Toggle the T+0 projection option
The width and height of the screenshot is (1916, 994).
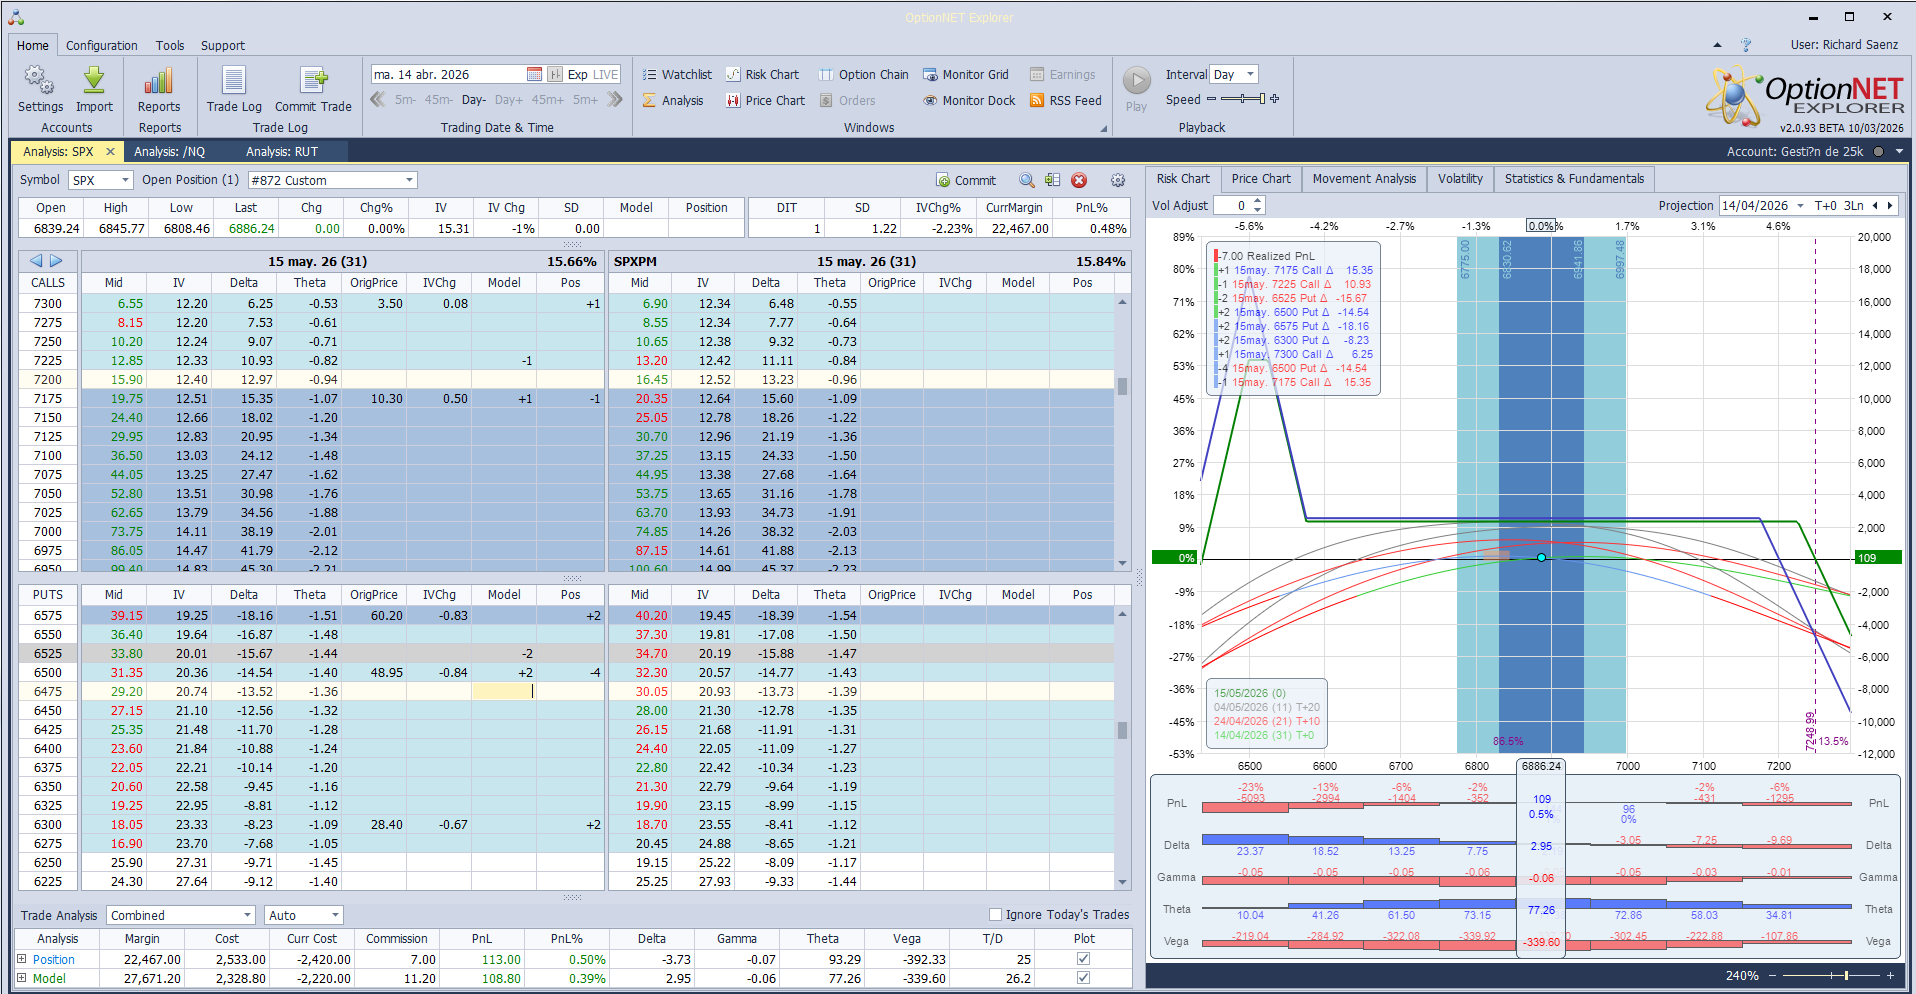tap(1826, 206)
